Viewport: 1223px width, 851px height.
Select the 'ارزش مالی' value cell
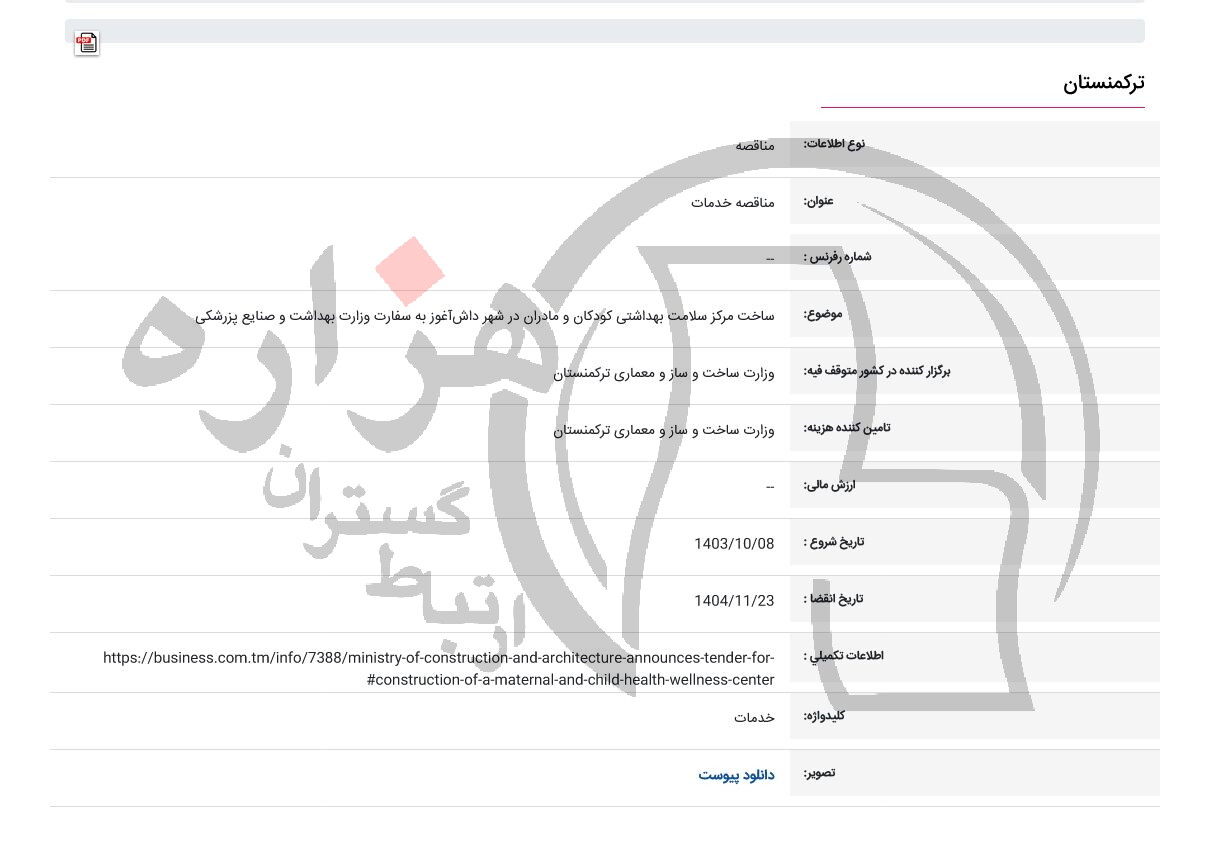770,486
